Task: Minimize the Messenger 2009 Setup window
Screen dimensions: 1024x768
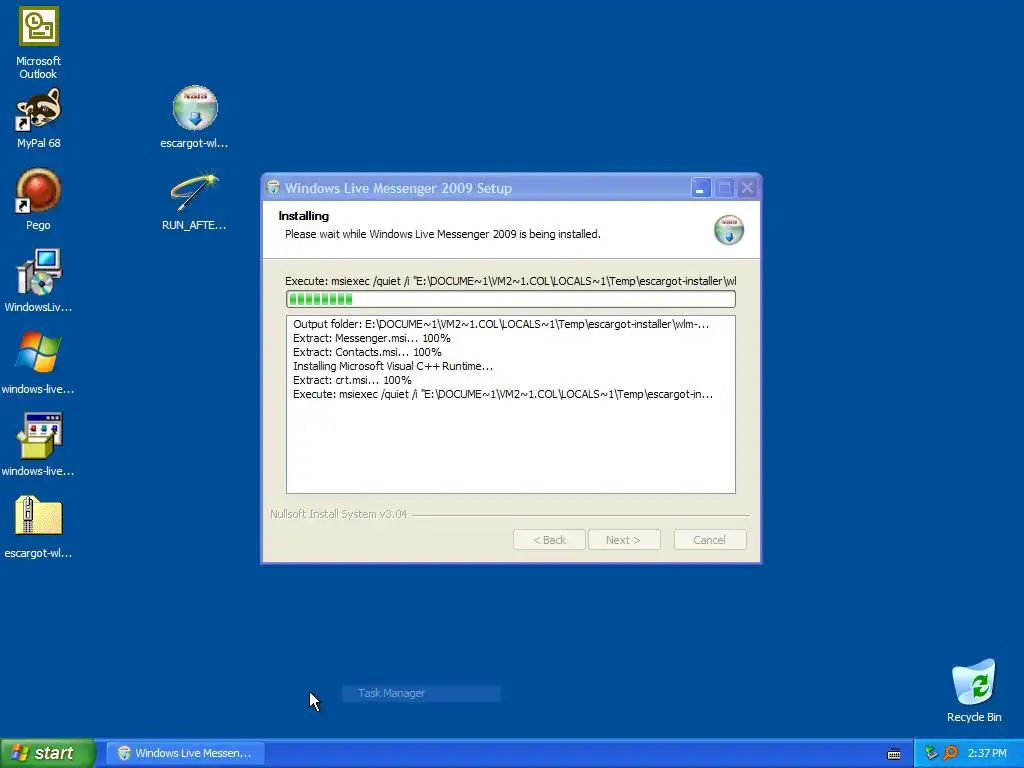Action: coord(701,188)
